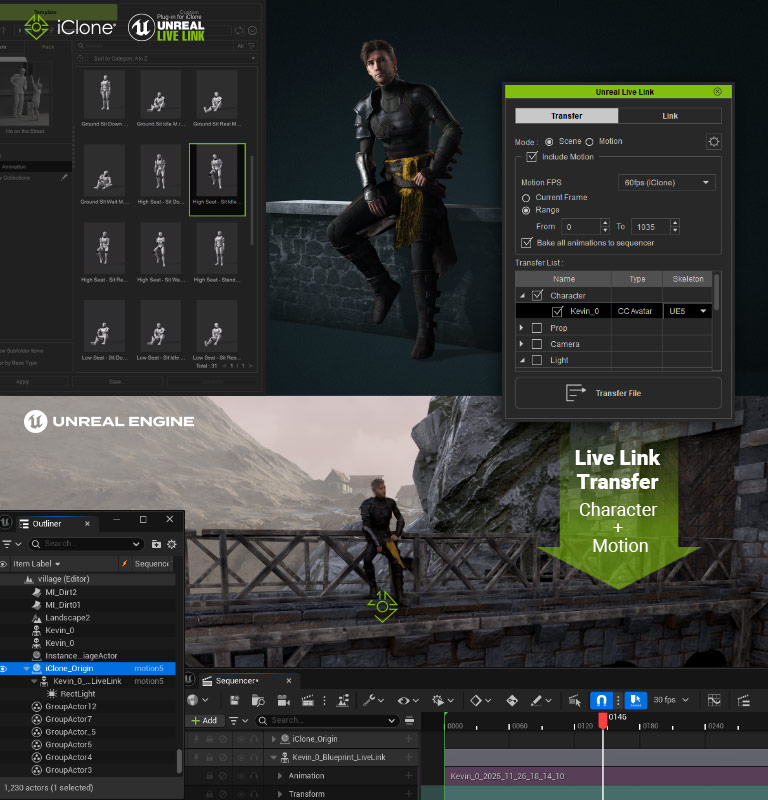
Task: Click the Transfer File button
Action: tap(618, 393)
